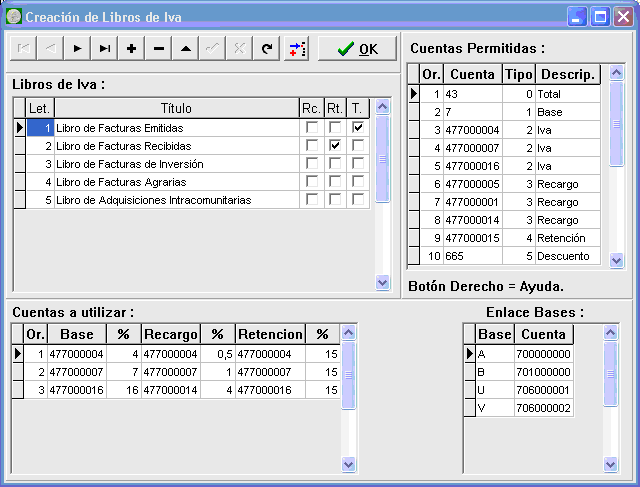Image resolution: width=640 pixels, height=487 pixels.
Task: Click the app icon in title bar
Action: pyautogui.click(x=14, y=16)
